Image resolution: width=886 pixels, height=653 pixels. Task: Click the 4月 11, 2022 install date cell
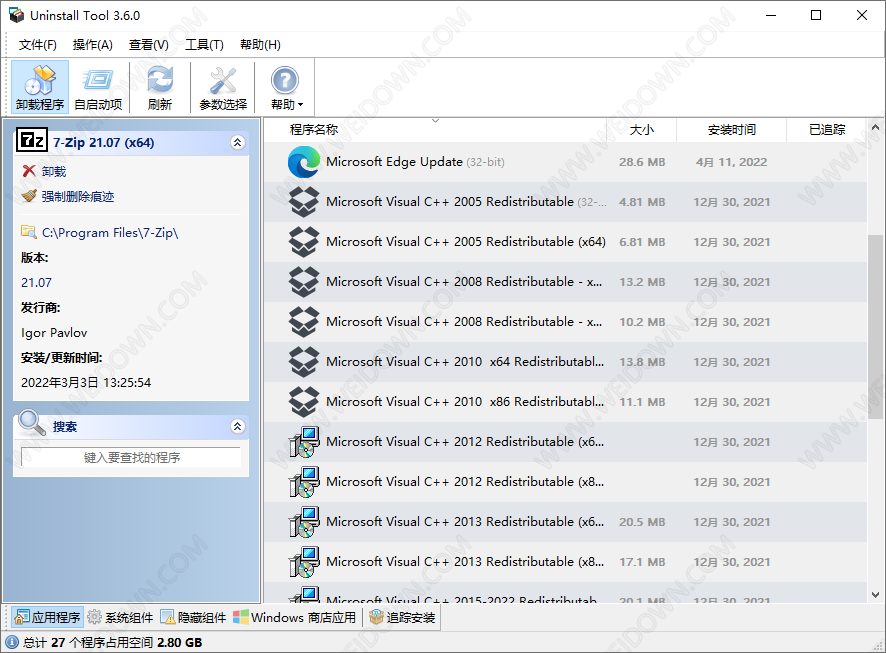[x=731, y=162]
